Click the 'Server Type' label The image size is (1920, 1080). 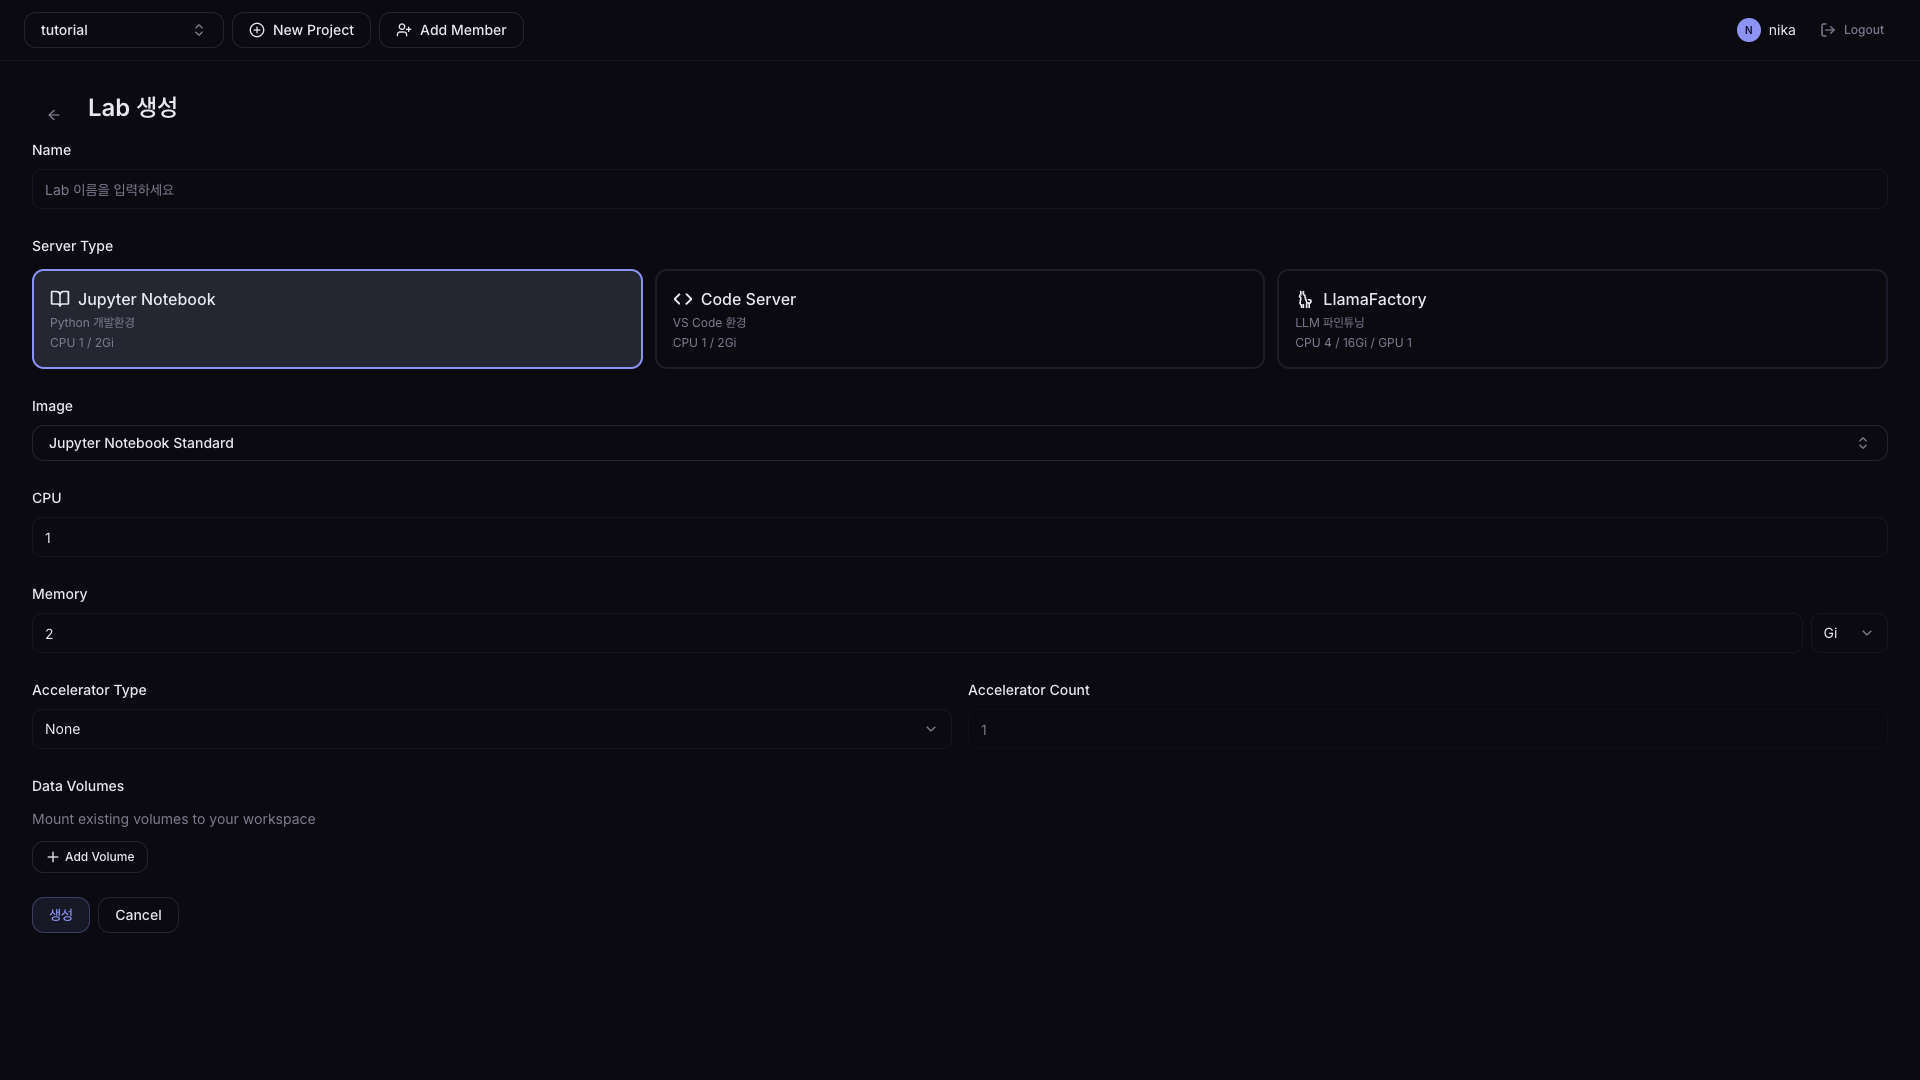click(x=72, y=246)
